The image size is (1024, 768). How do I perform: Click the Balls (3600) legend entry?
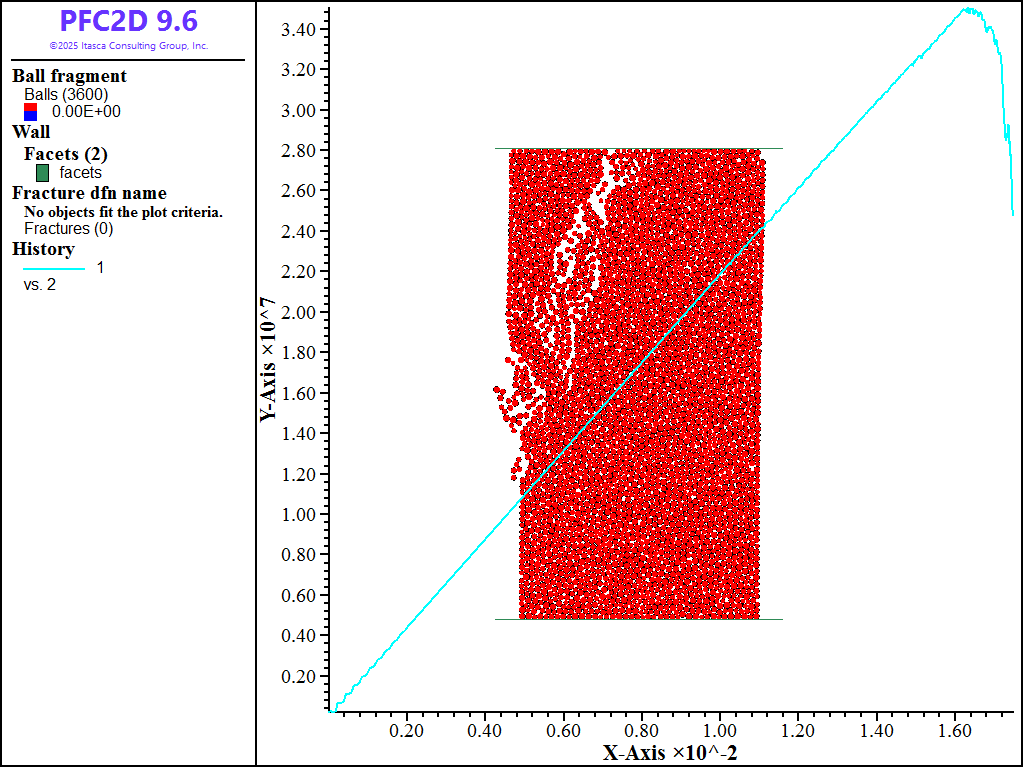coord(66,95)
